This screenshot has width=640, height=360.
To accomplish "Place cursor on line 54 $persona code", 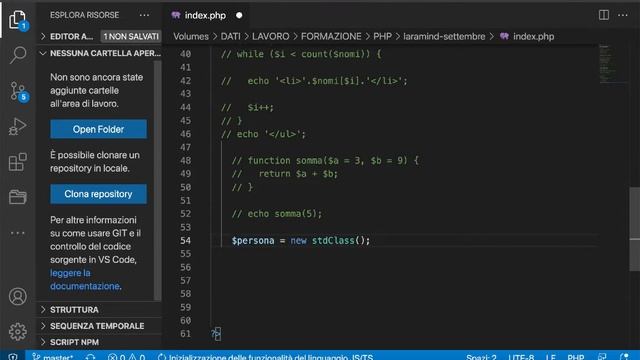I will tap(300, 240).
